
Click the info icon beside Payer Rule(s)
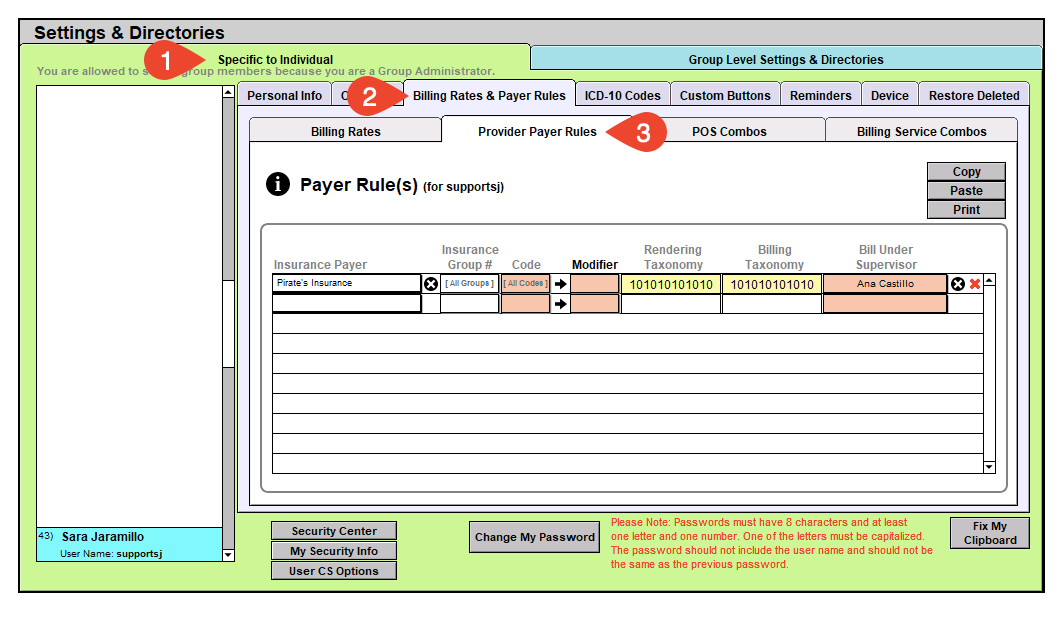277,184
